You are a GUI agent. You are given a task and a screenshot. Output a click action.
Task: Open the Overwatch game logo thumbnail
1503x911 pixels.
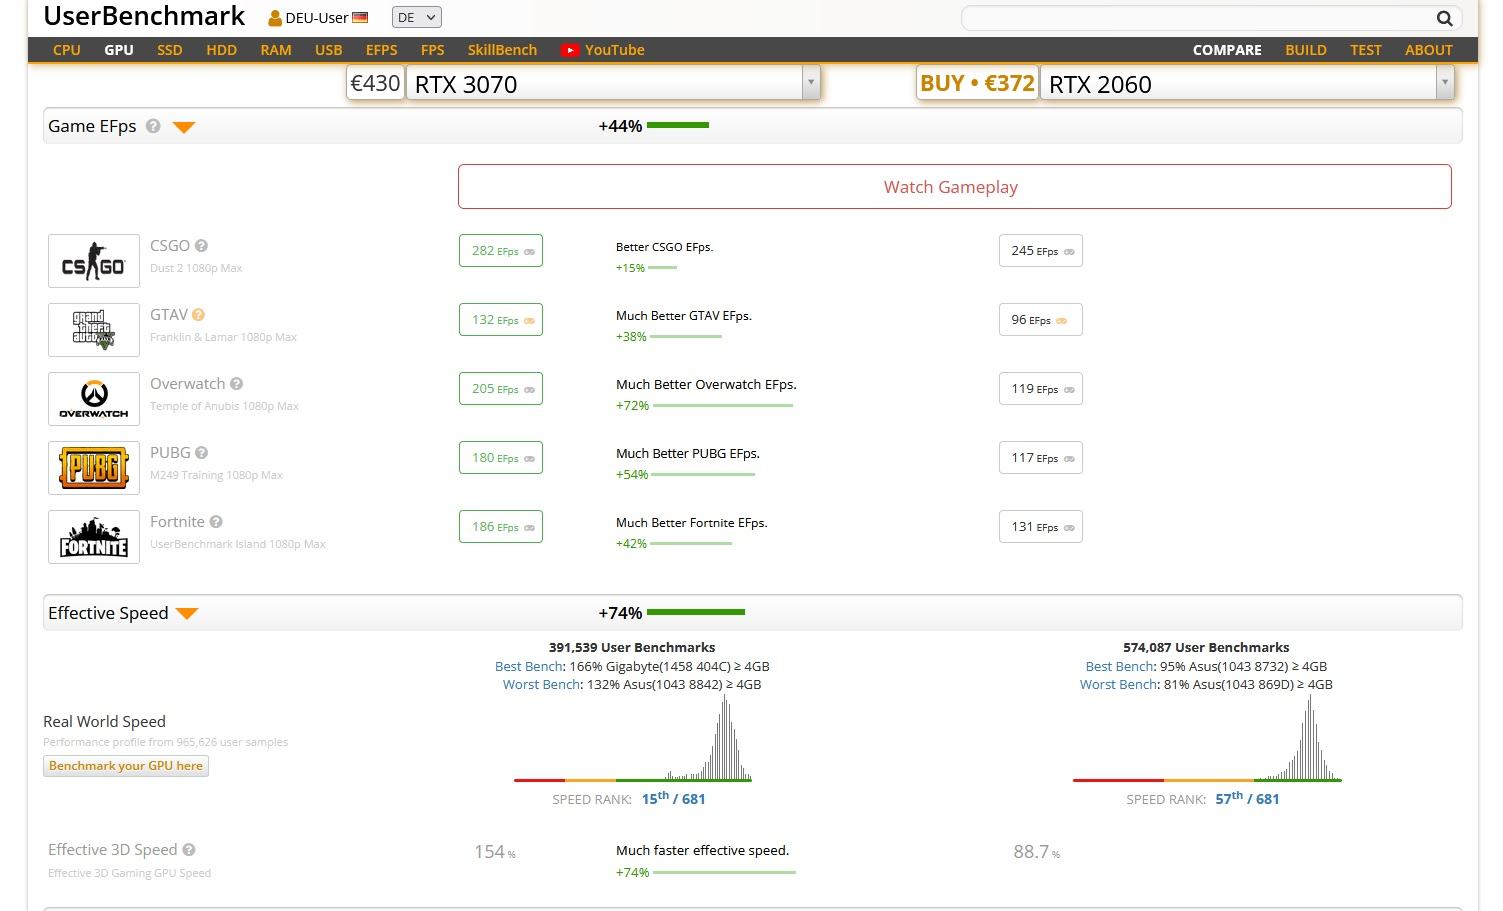point(94,399)
